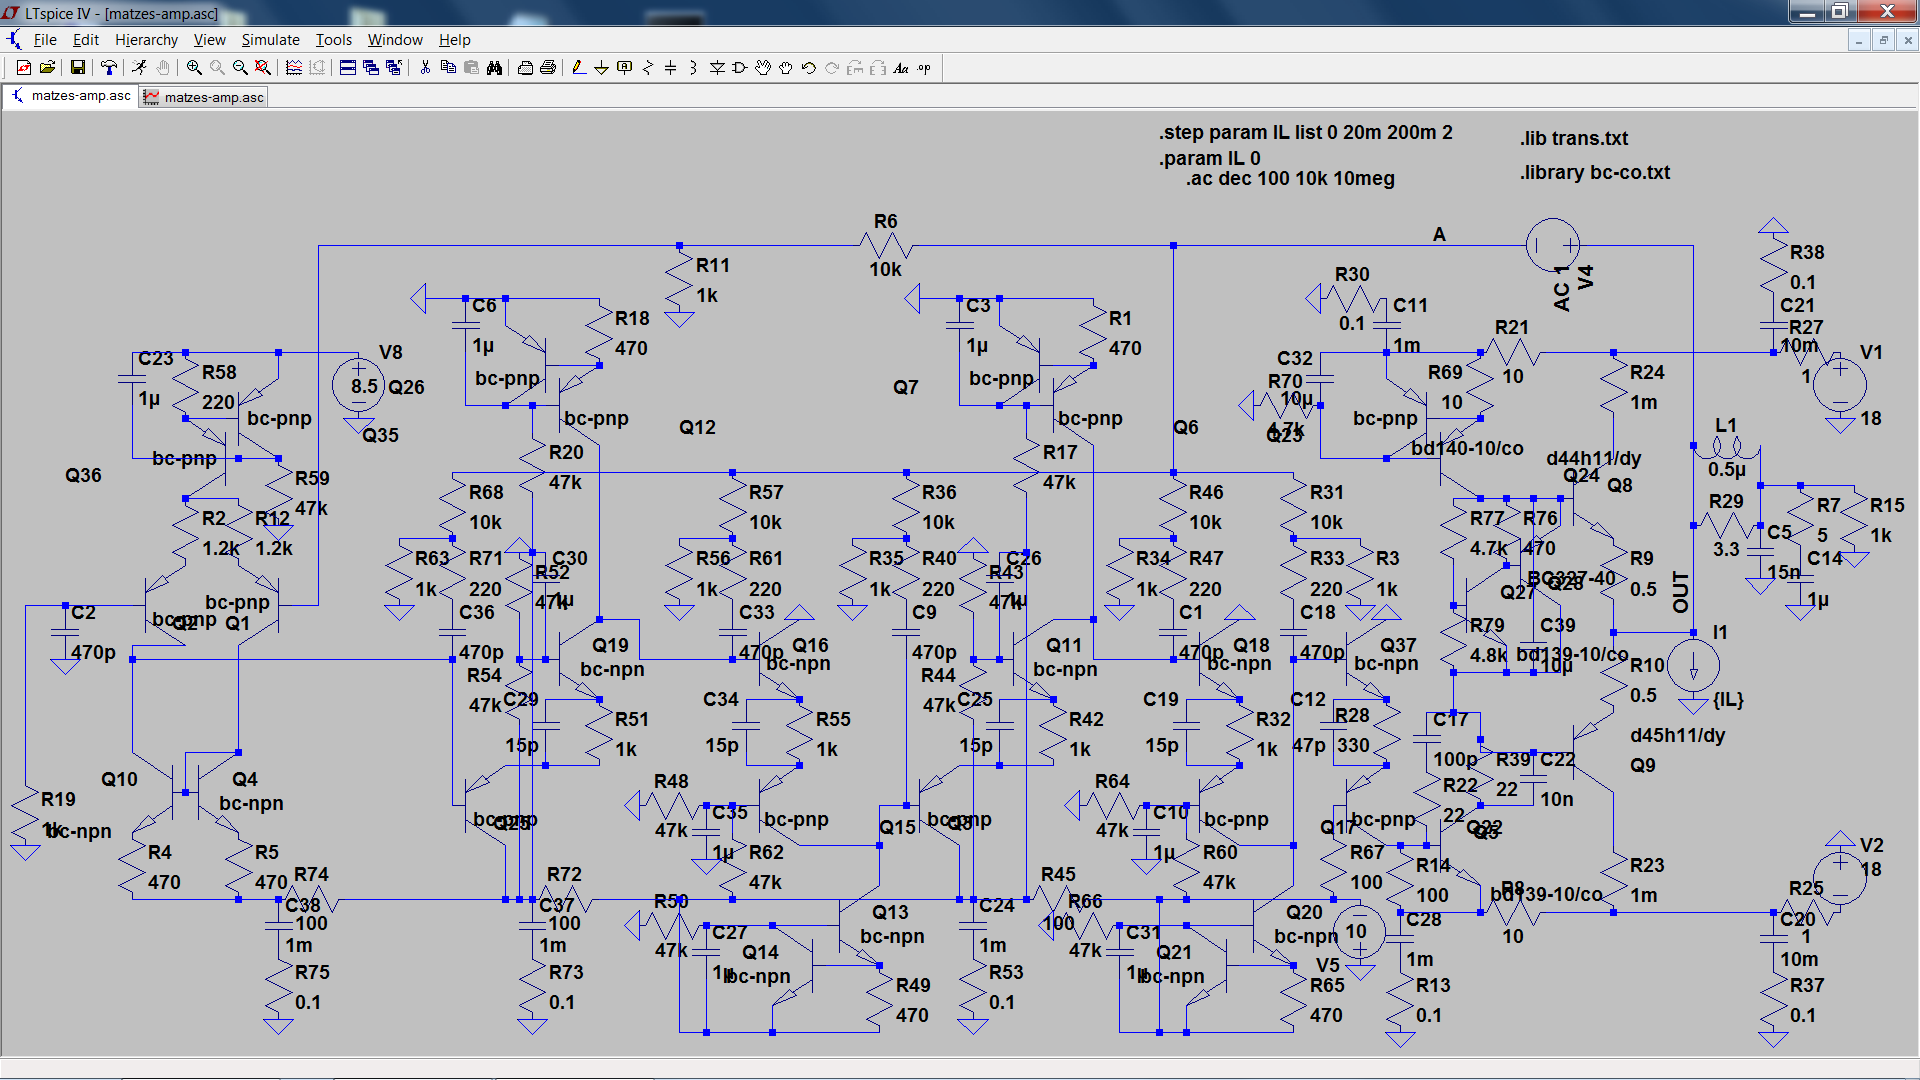Close all windows using the toolbar icon
This screenshot has height=1080, width=1920.
point(394,68)
